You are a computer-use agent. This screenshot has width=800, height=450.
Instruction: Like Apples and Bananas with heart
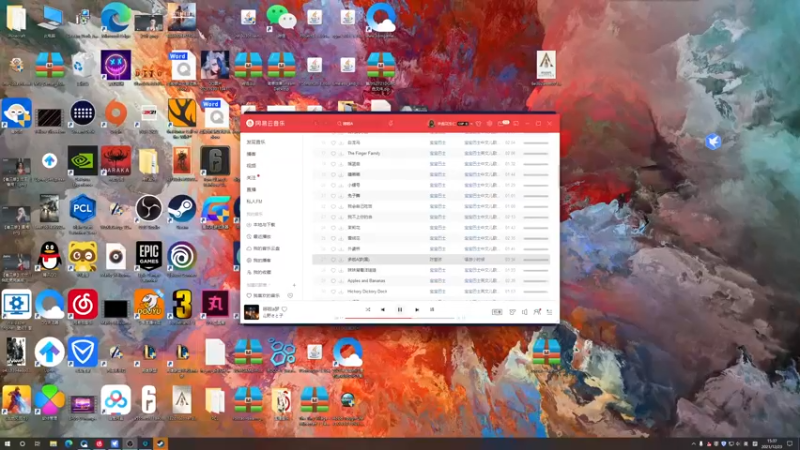(333, 281)
